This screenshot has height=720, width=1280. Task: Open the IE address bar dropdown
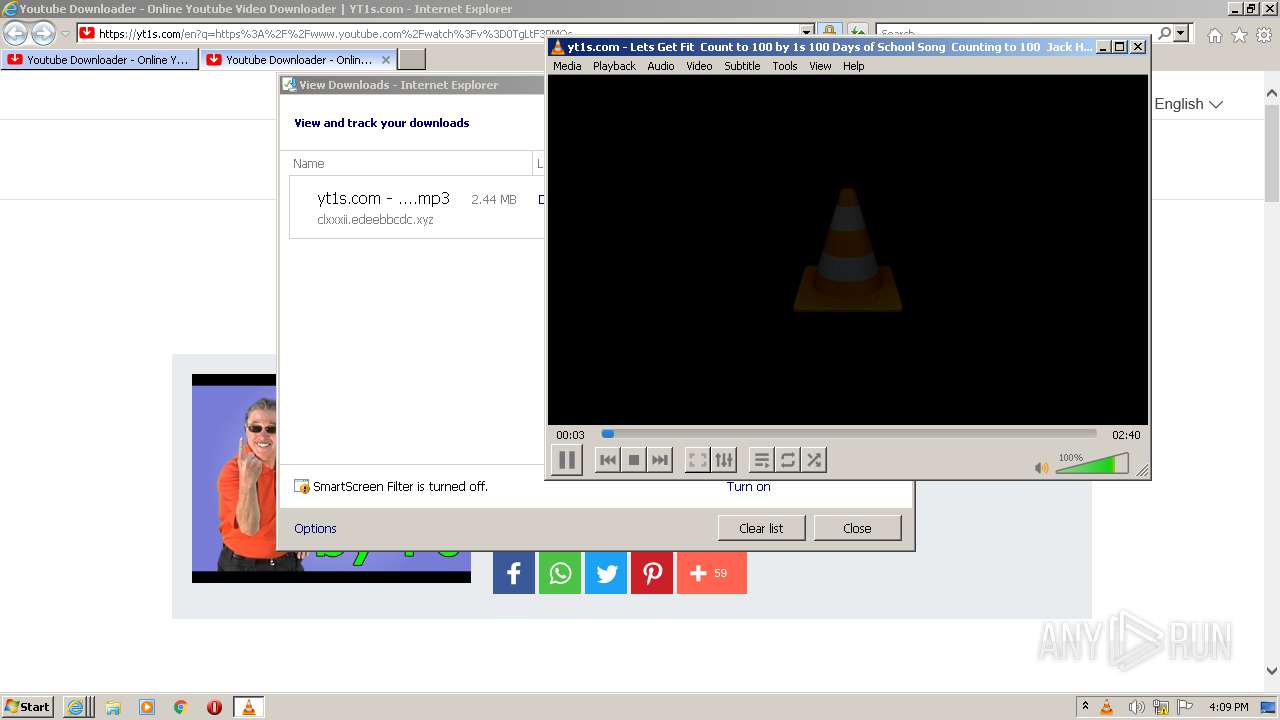pyautogui.click(x=806, y=33)
